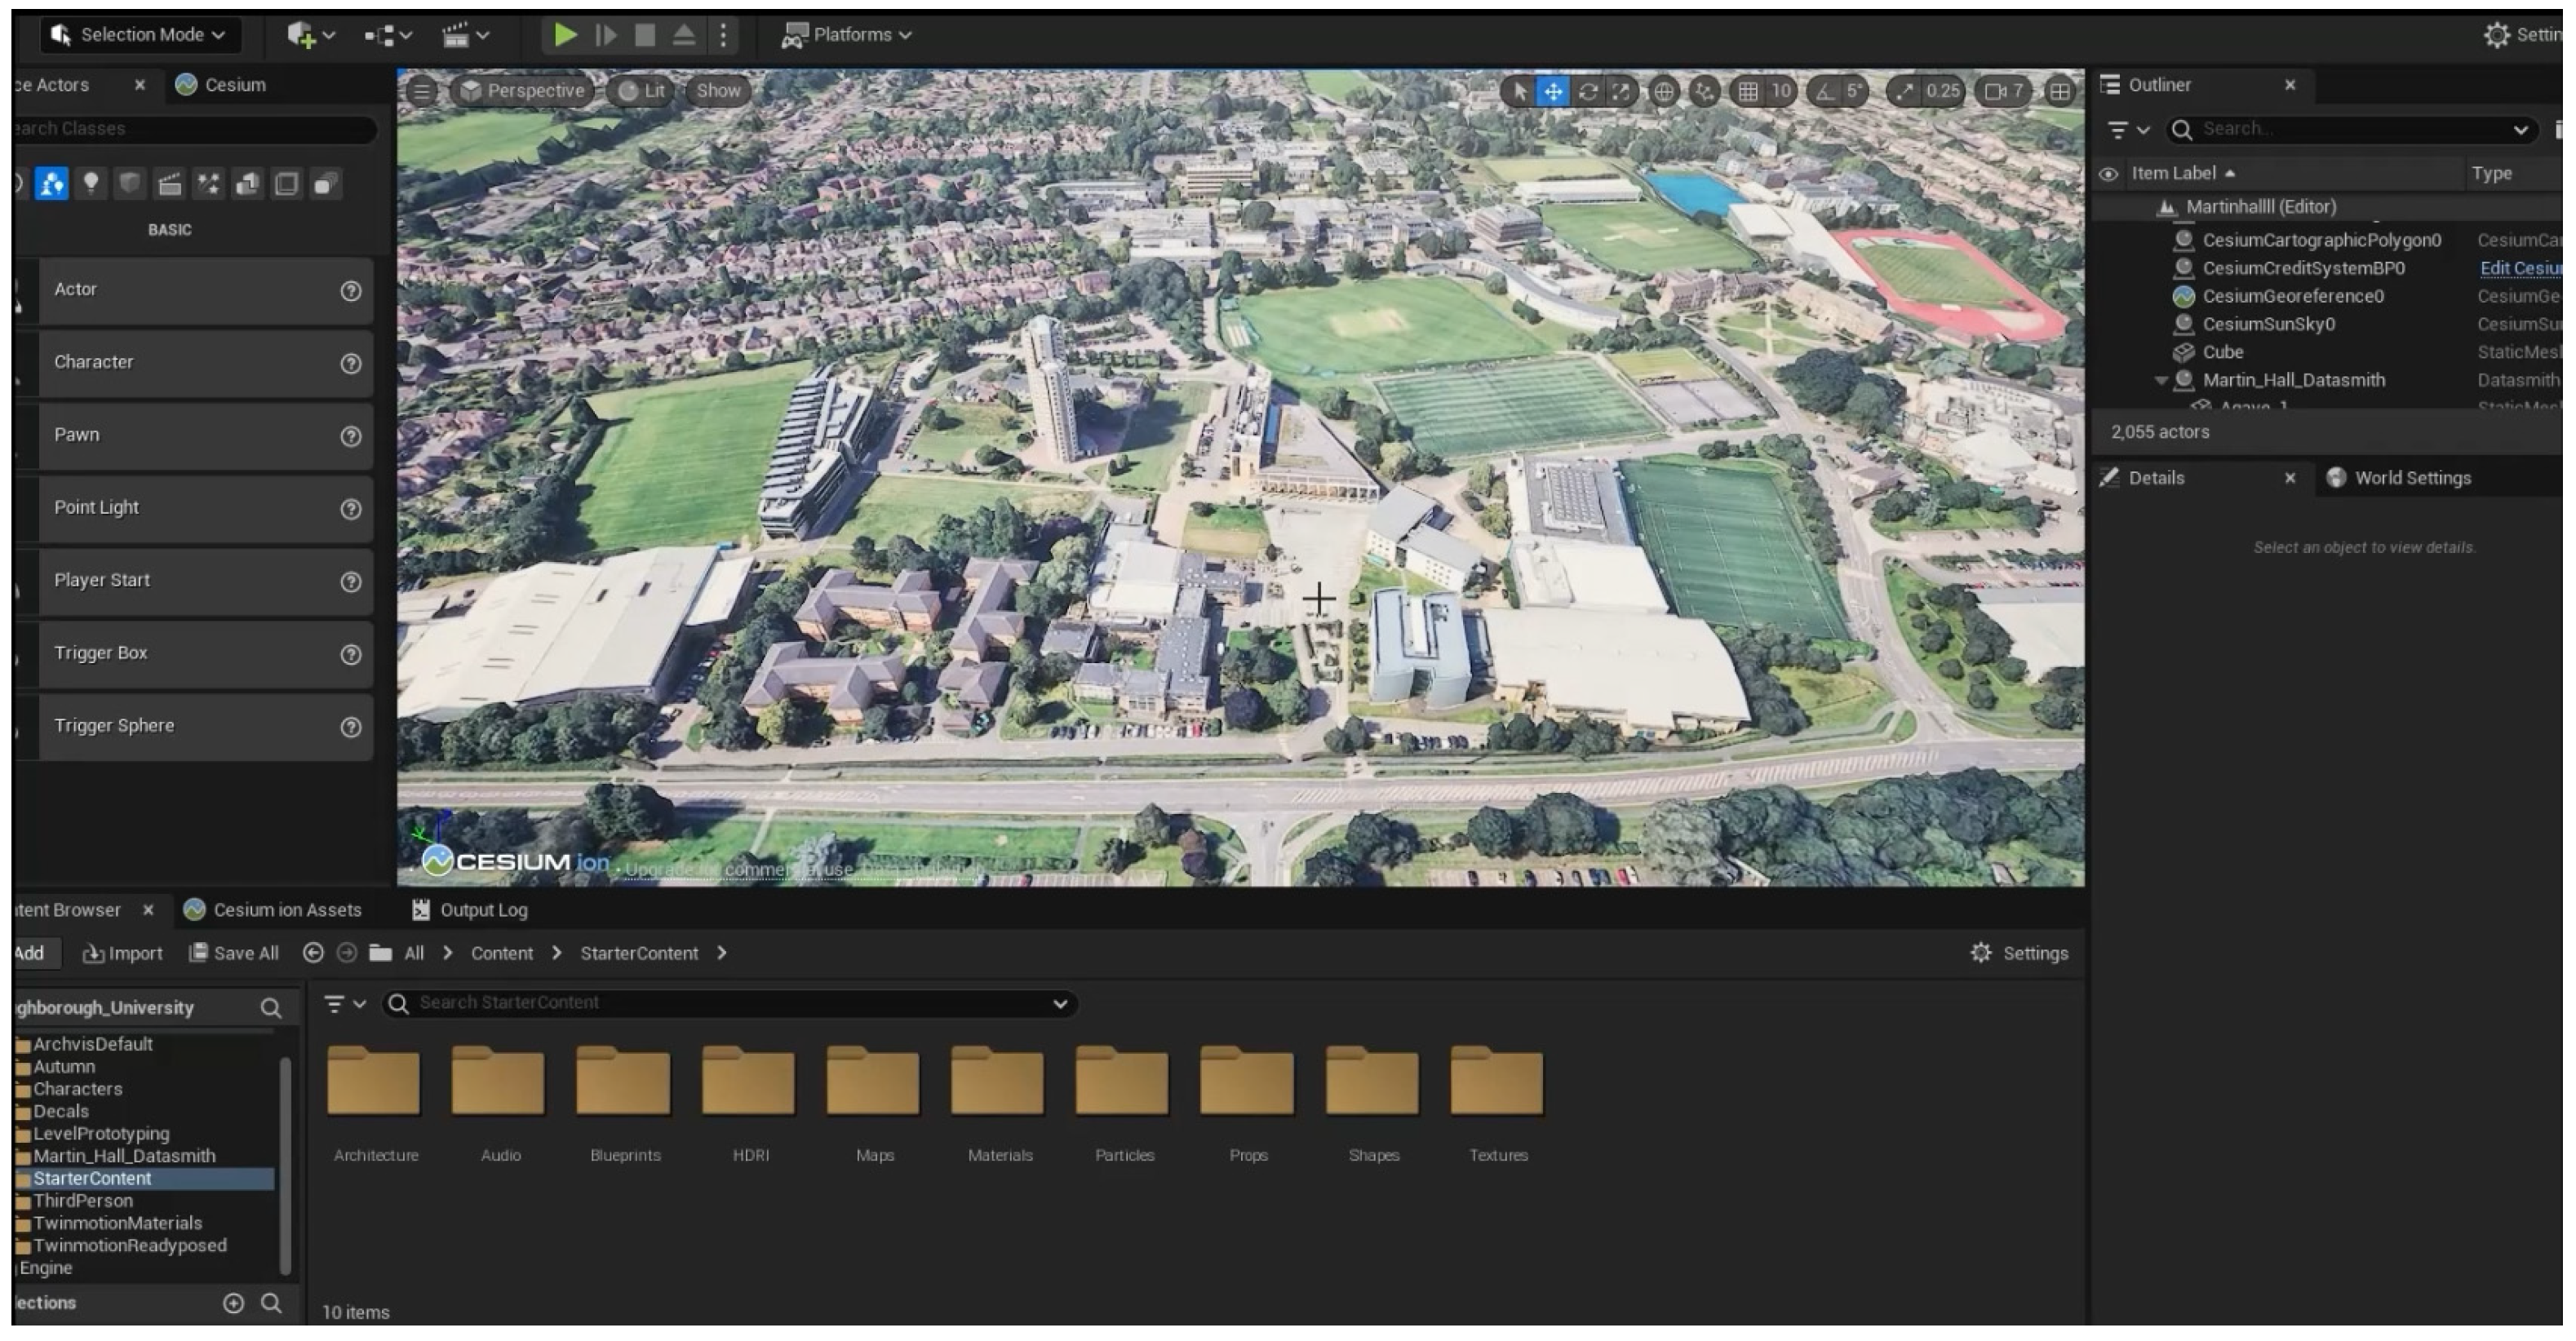
Task: Open the scale snap 0.25 dropdown
Action: pyautogui.click(x=1942, y=92)
